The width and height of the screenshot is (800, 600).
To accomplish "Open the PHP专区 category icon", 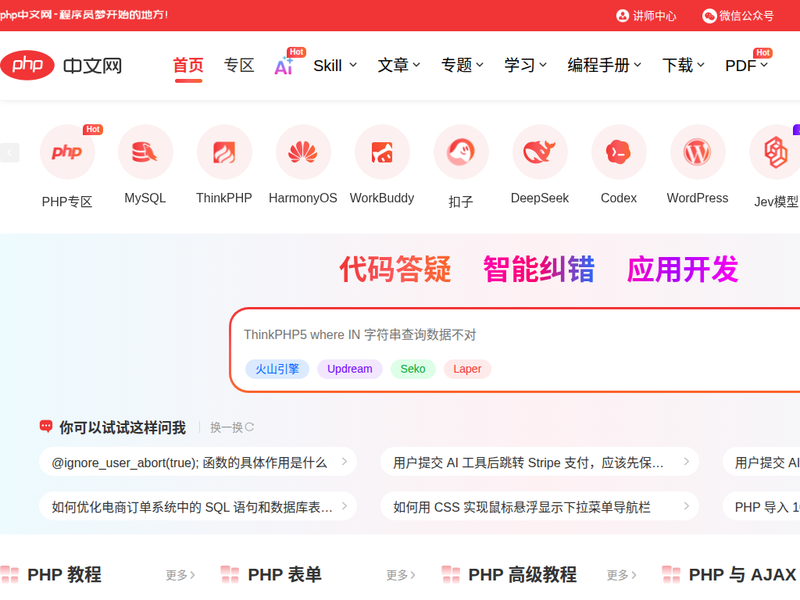I will pyautogui.click(x=67, y=152).
